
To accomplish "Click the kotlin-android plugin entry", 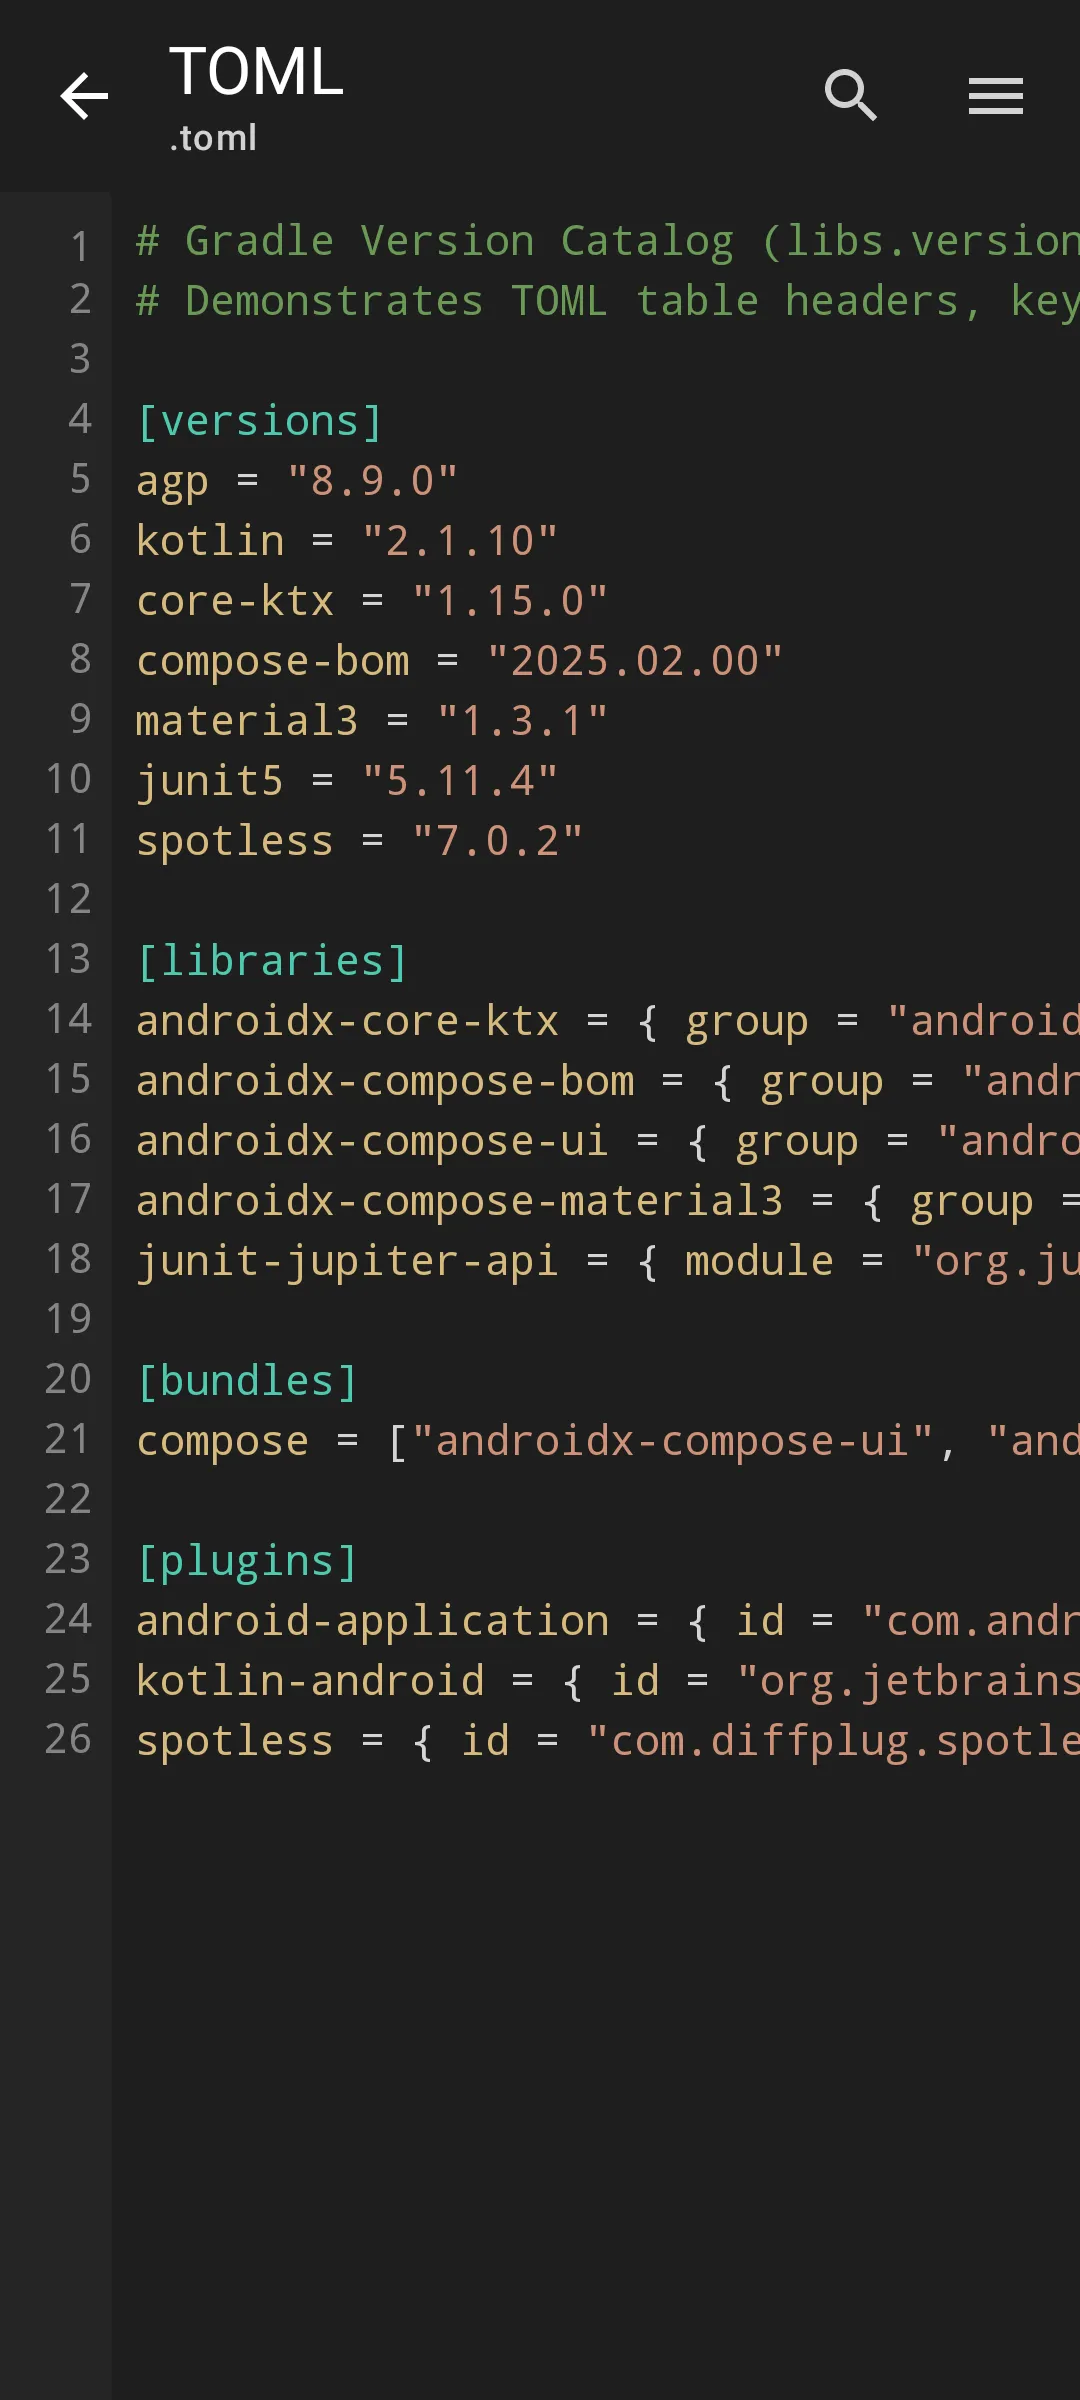I will 608,1681.
